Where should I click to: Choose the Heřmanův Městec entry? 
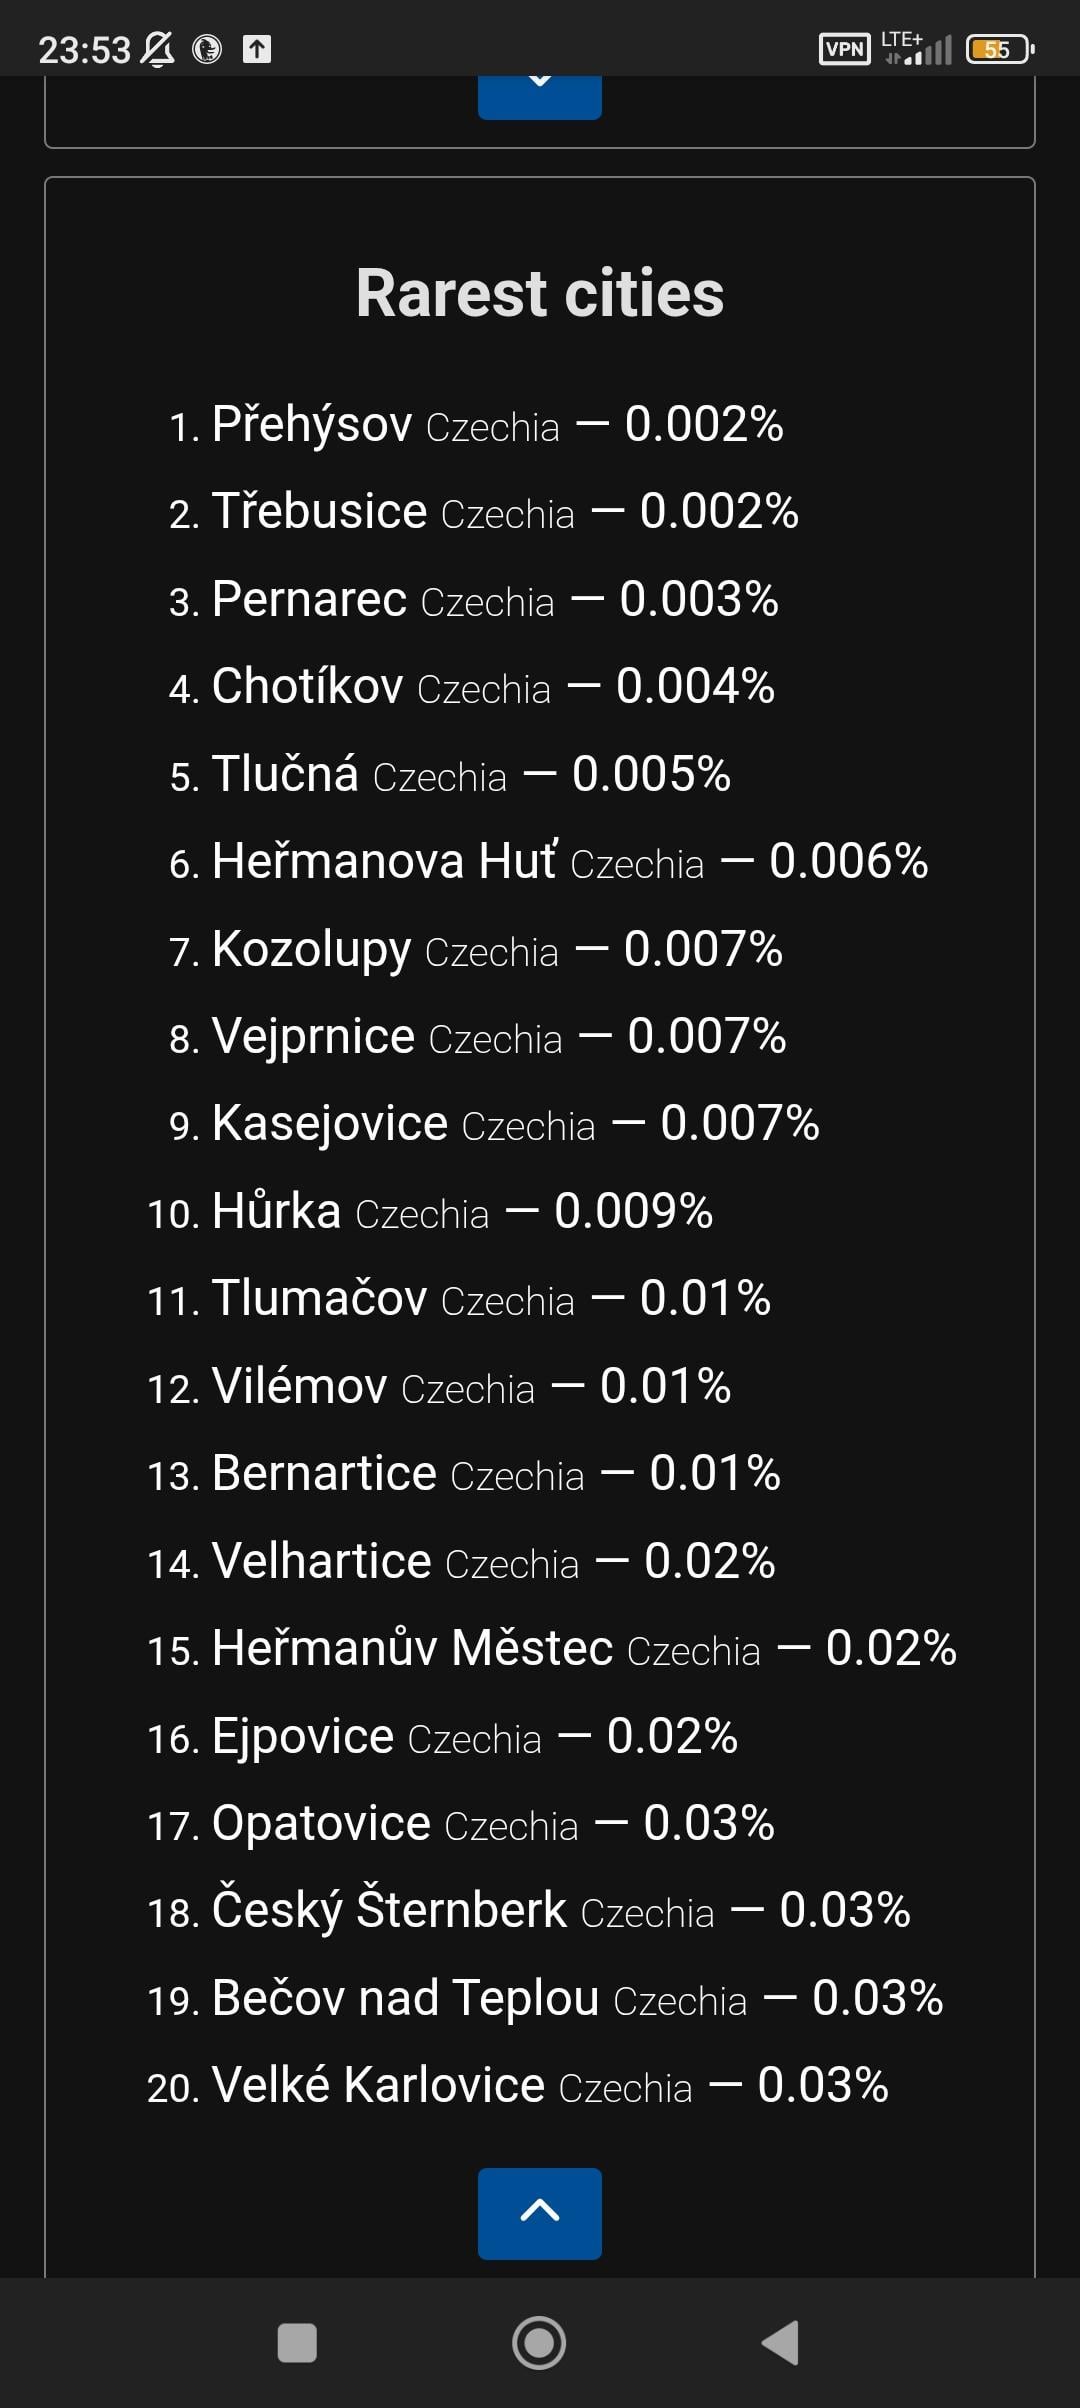point(552,1649)
